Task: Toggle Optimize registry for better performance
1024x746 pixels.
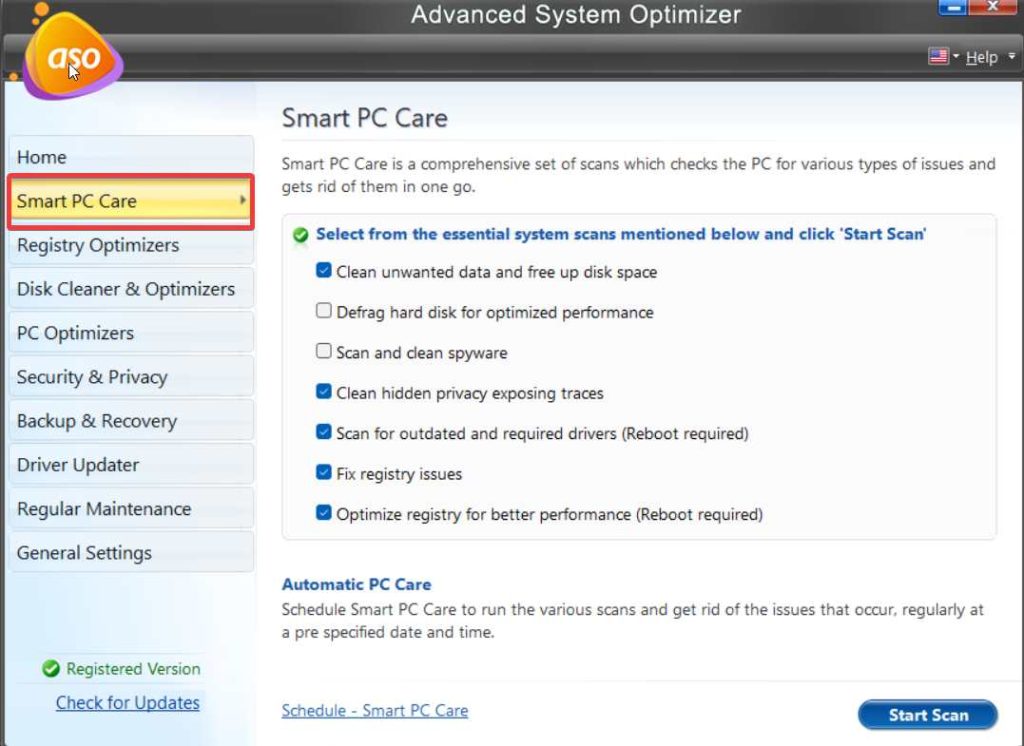Action: click(x=323, y=513)
